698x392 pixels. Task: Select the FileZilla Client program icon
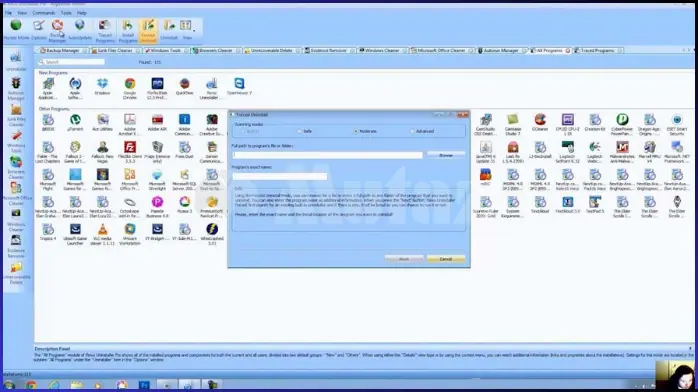pyautogui.click(x=130, y=152)
